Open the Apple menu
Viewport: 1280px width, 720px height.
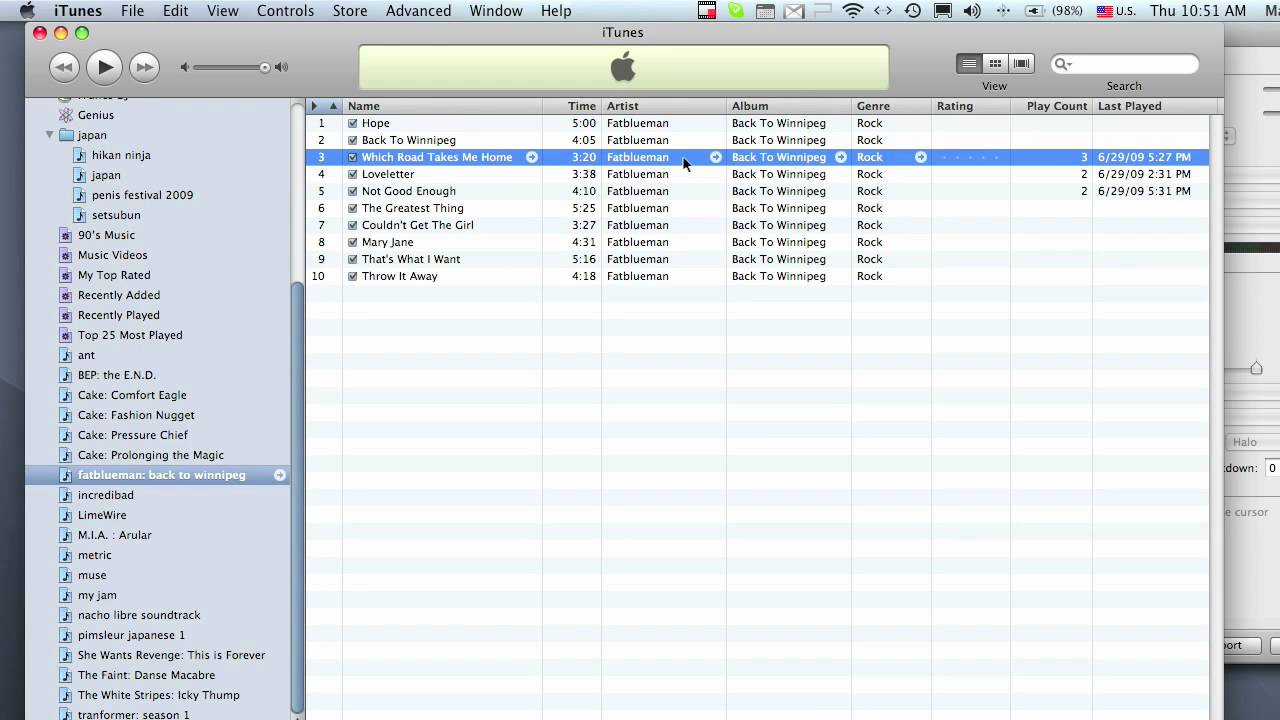point(27,11)
